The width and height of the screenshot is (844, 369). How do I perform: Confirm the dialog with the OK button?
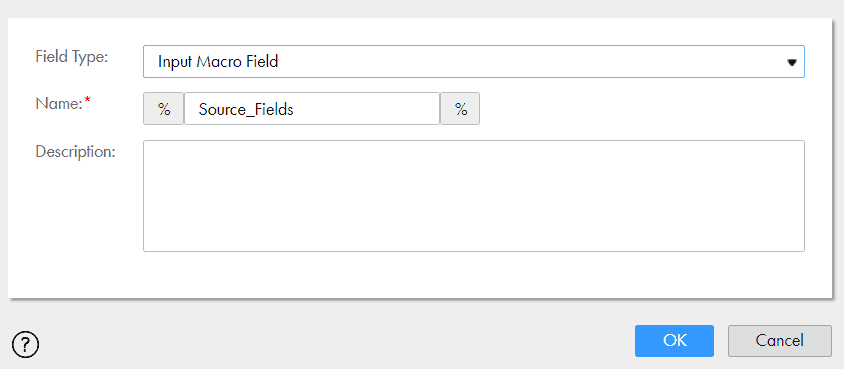click(674, 340)
